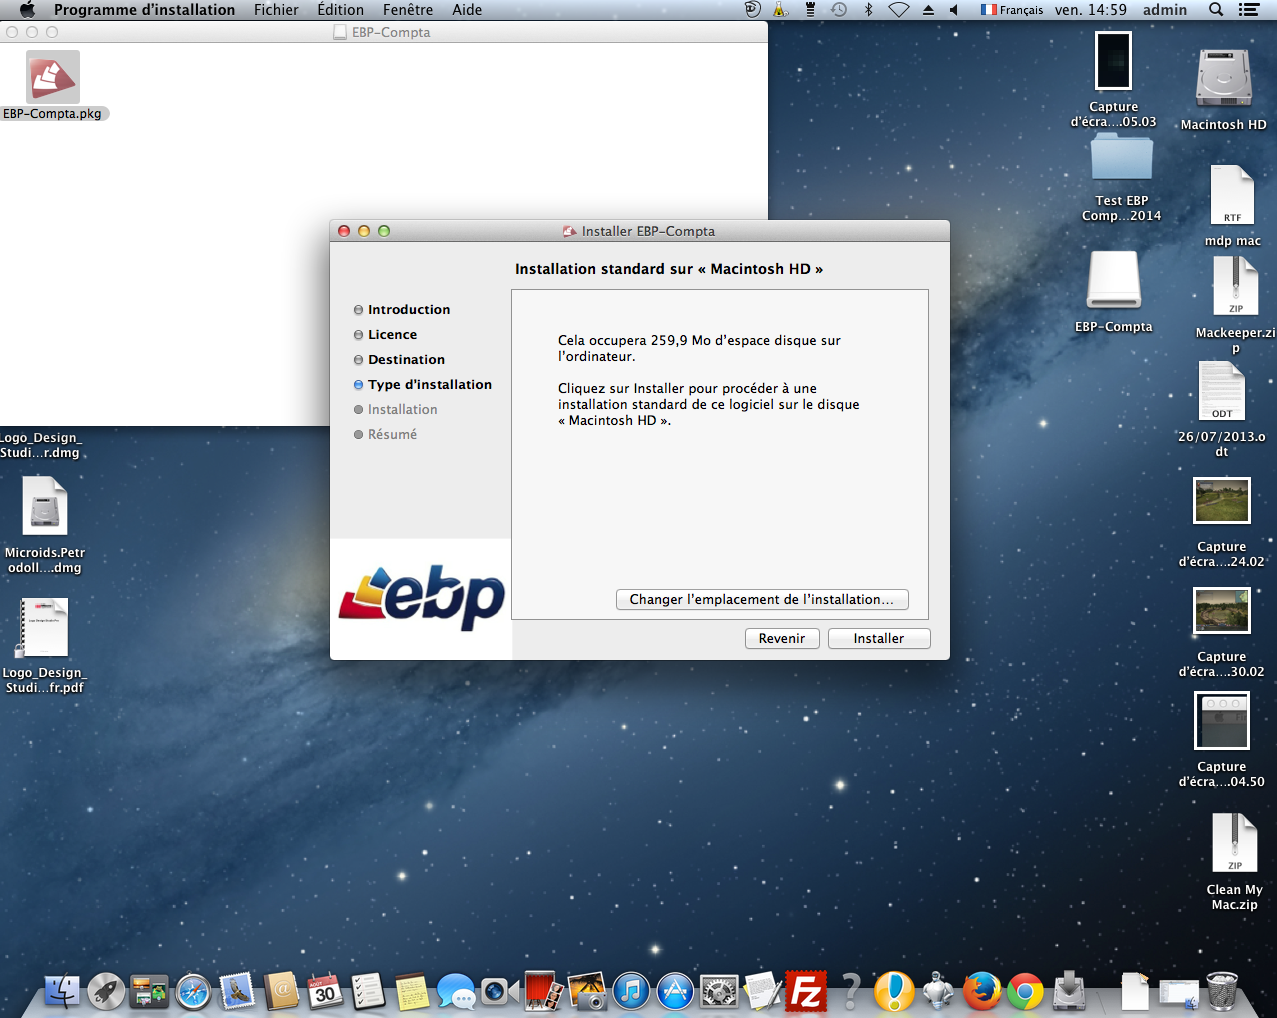Open the Fichier menu

pyautogui.click(x=276, y=10)
